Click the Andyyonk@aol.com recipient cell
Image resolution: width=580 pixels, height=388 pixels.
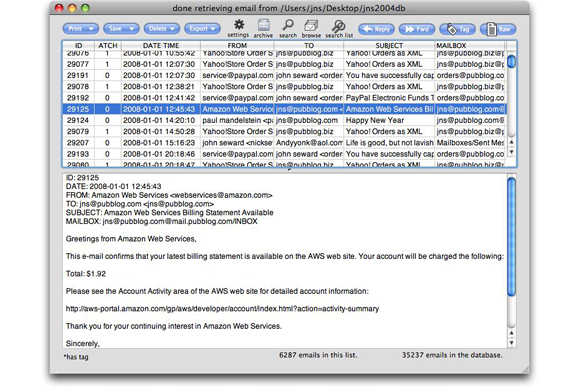(309, 143)
